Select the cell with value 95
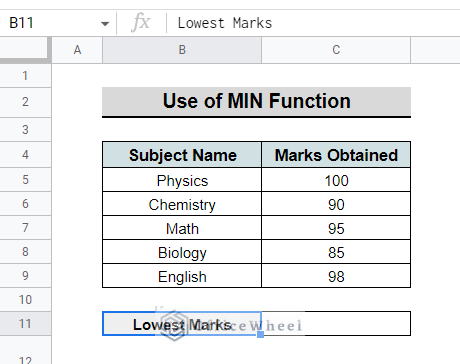Viewport: 460px width, 364px height. (336, 228)
